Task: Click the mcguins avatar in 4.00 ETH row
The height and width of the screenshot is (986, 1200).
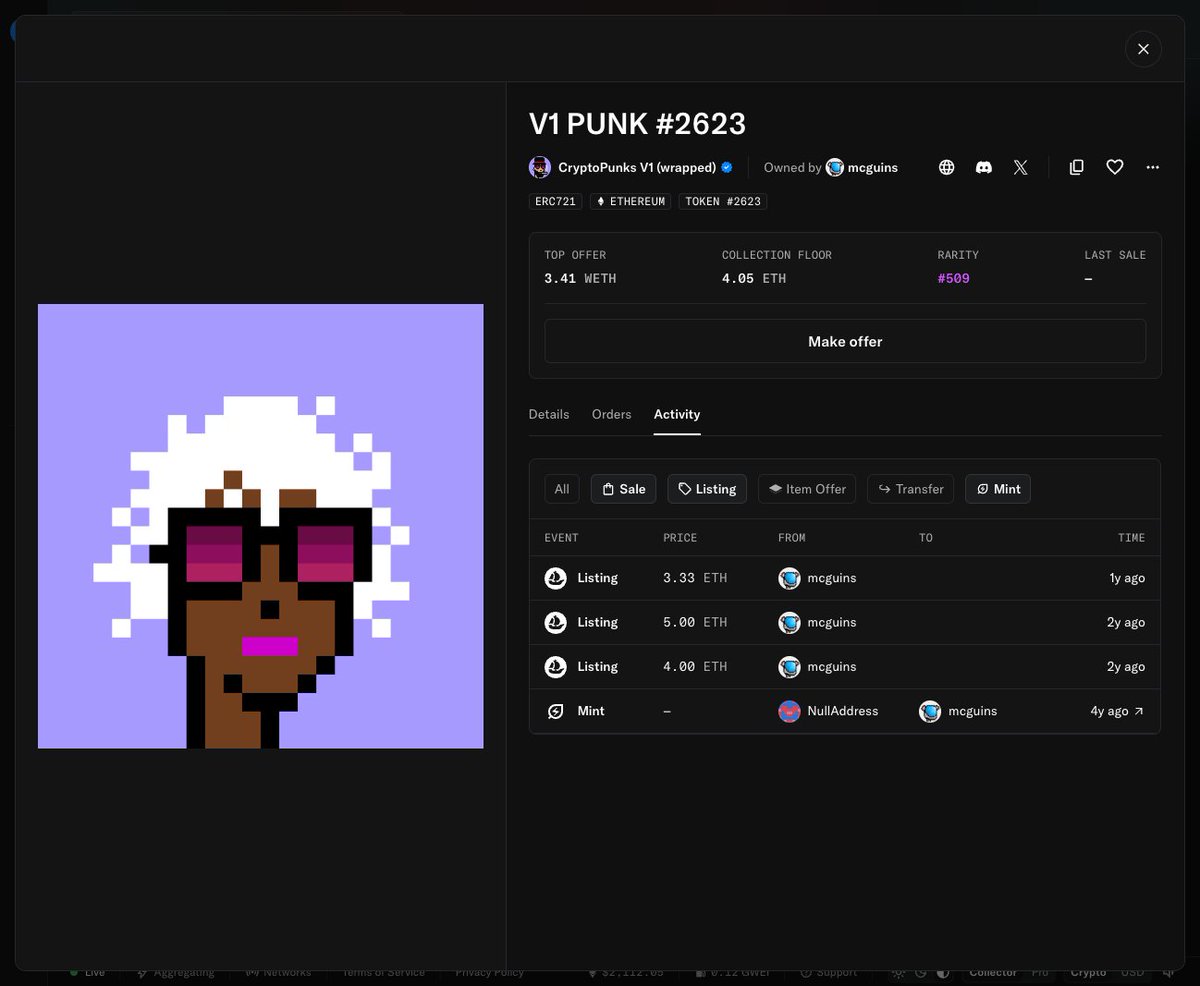Action: (789, 666)
